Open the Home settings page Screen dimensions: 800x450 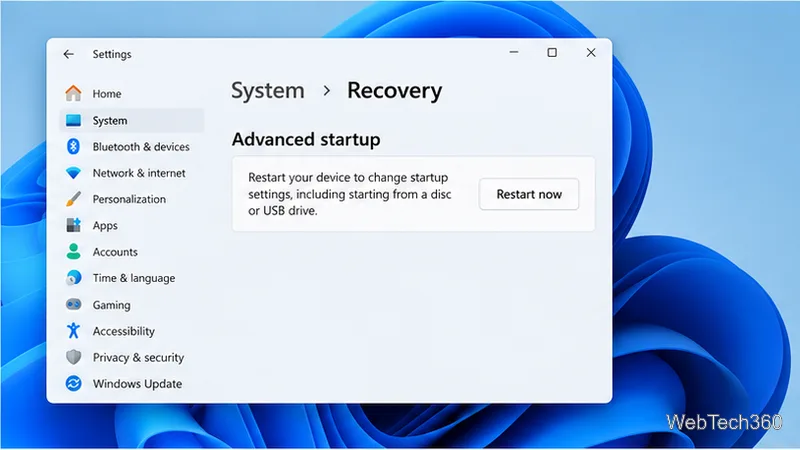coord(107,94)
